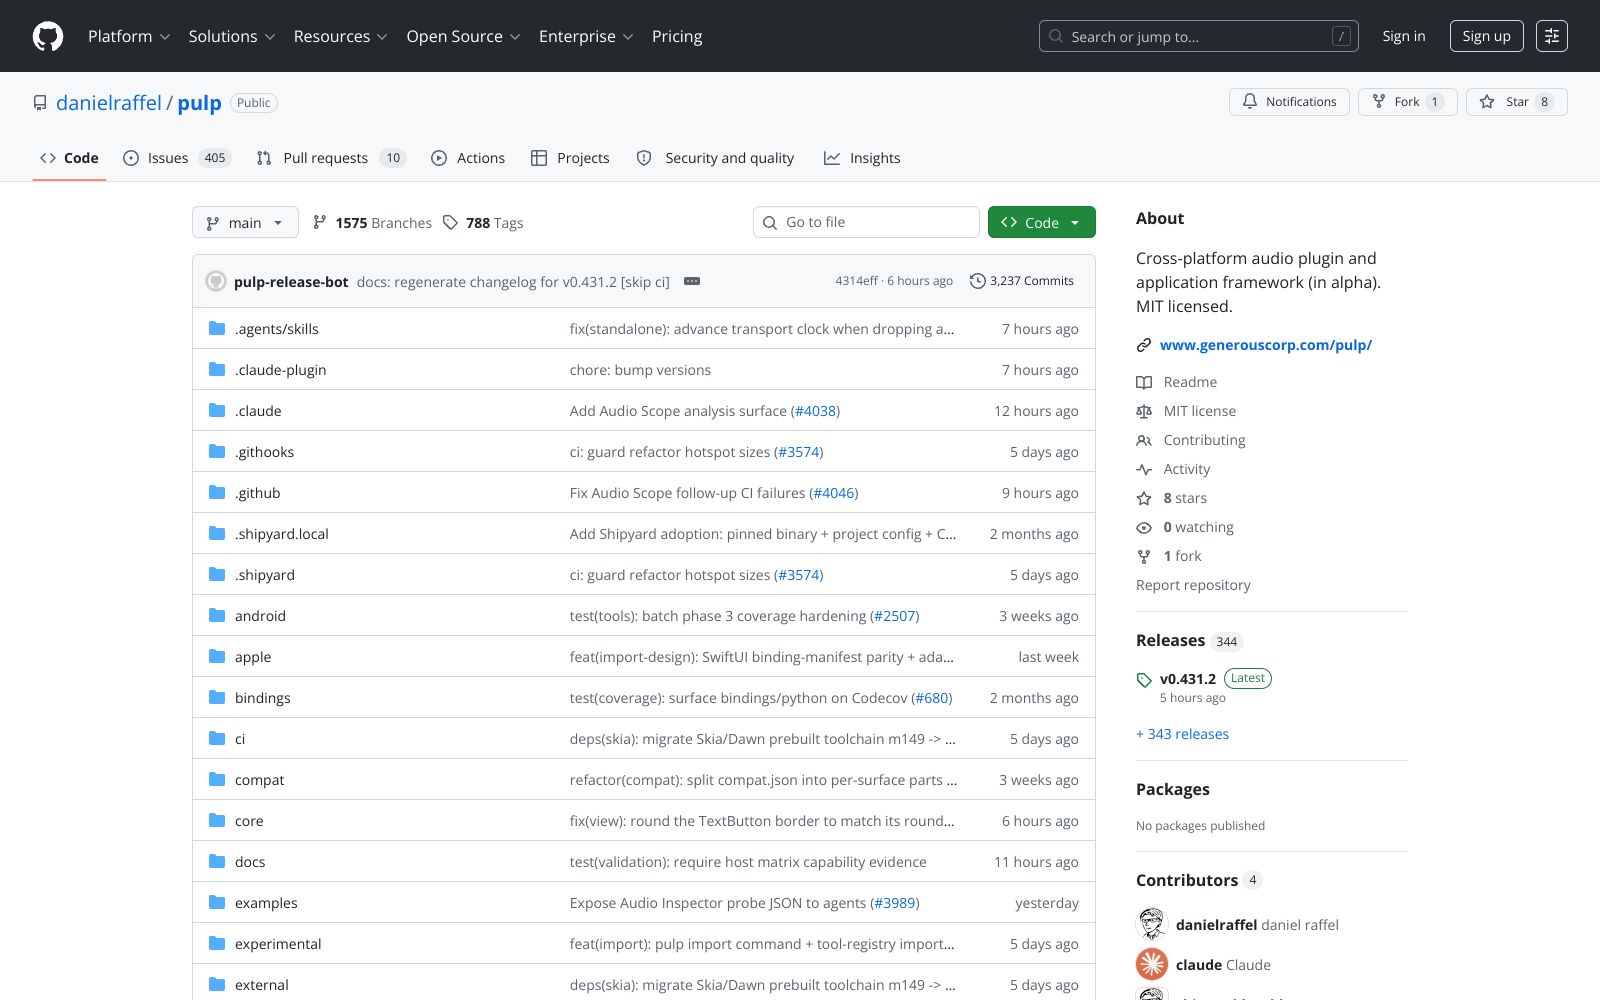The image size is (1600, 1000).
Task: Open pull request #4038 link
Action: [x=815, y=411]
